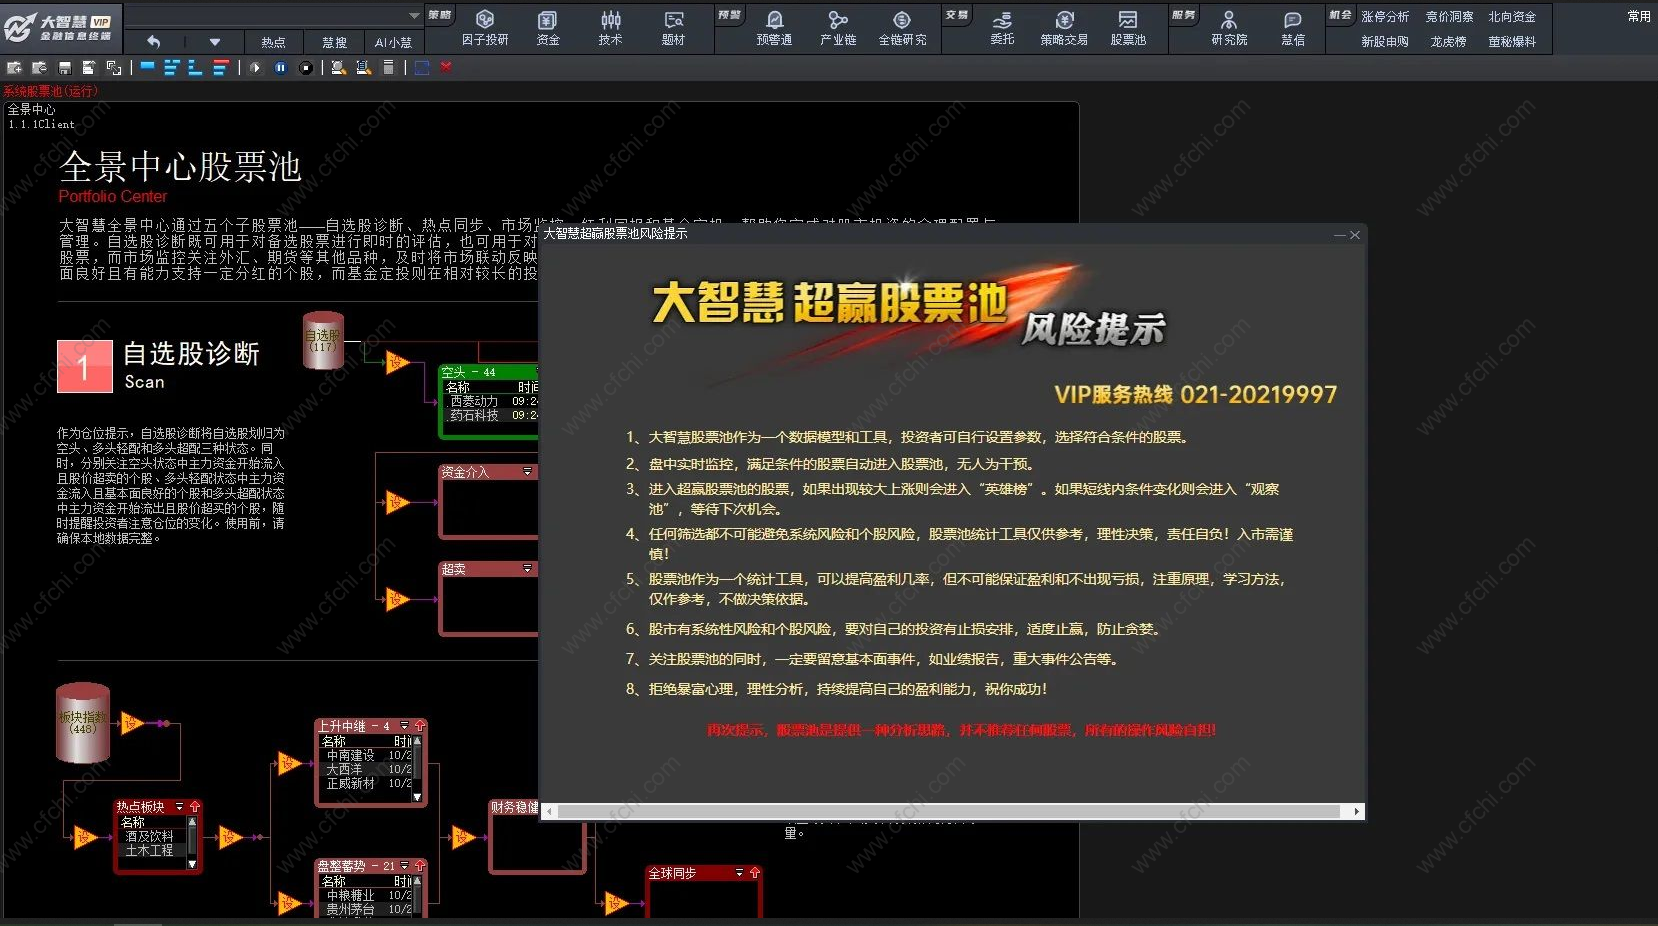Viewport: 1658px width, 926px height.
Task: Open the 委托 order entrustment tool
Action: tap(1002, 27)
